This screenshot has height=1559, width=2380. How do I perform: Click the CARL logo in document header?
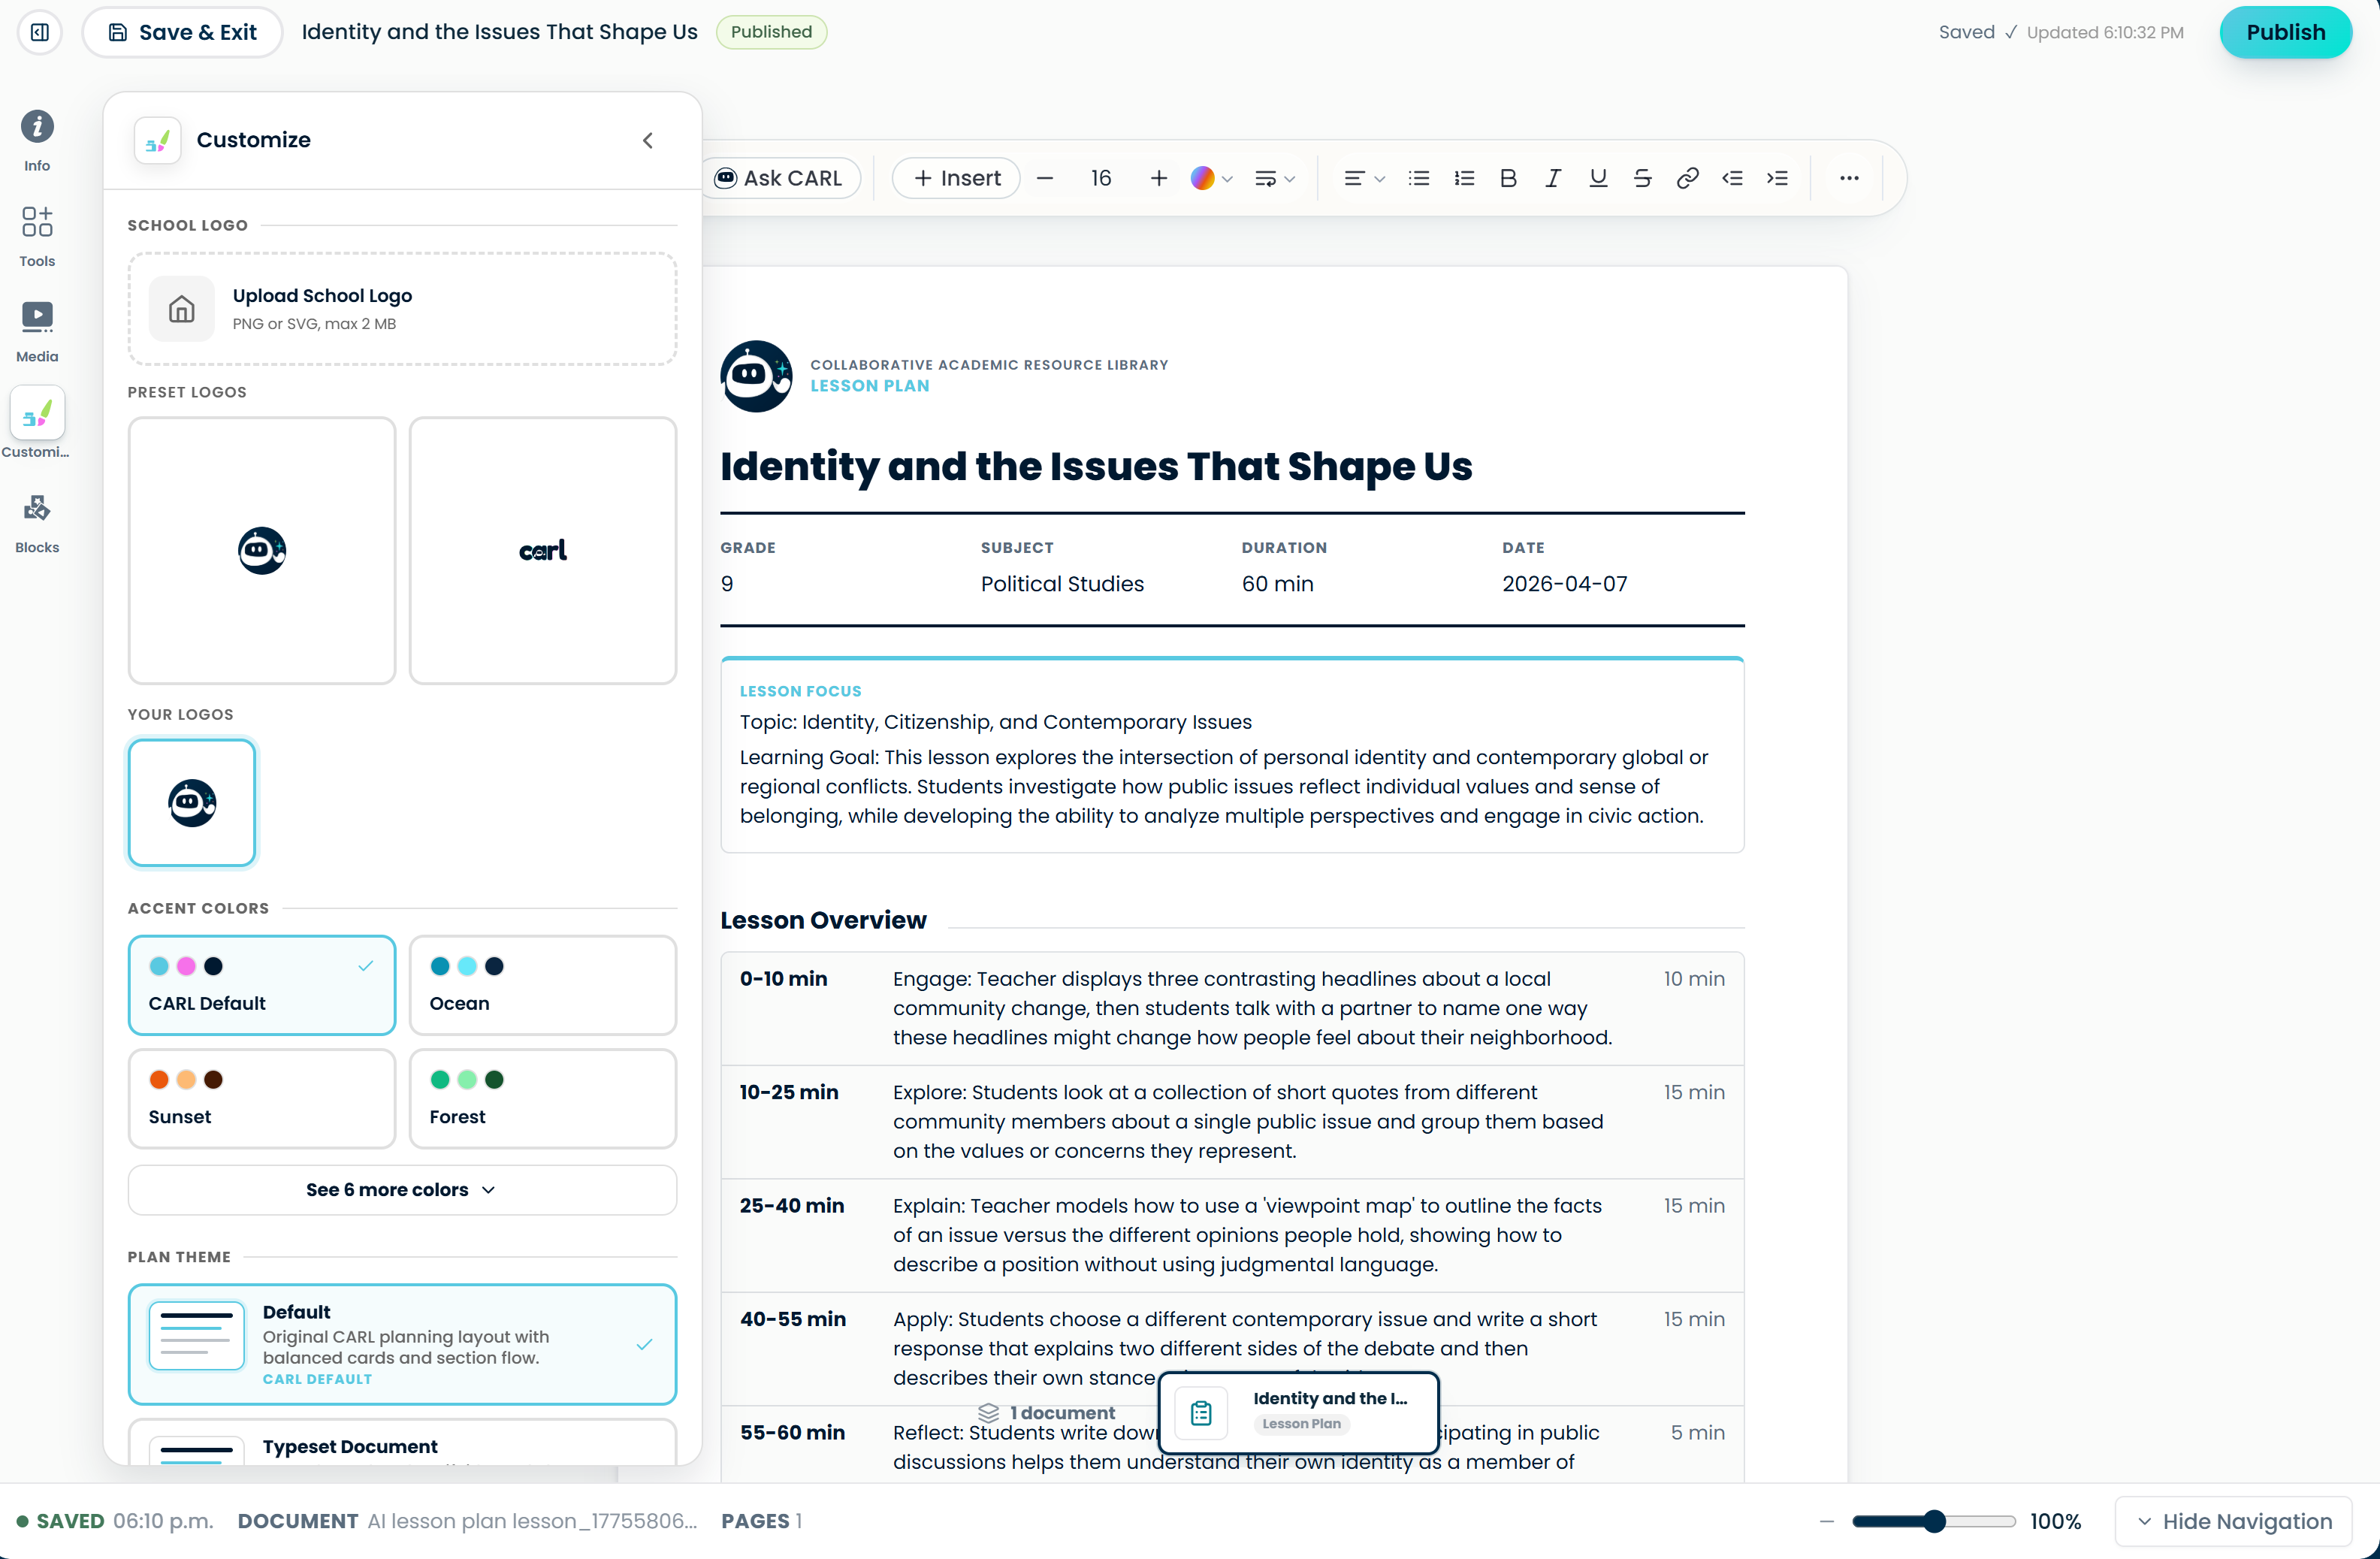(x=756, y=376)
